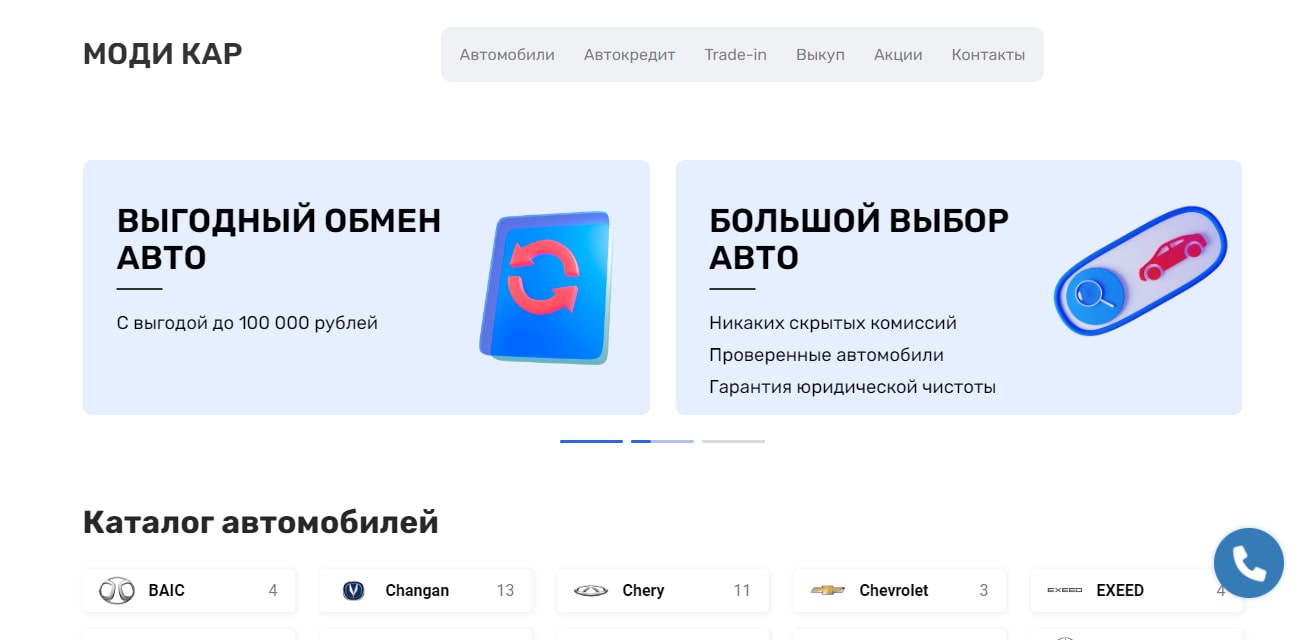Click the МОДИ КАР site logo
The image size is (1316, 640).
[162, 54]
